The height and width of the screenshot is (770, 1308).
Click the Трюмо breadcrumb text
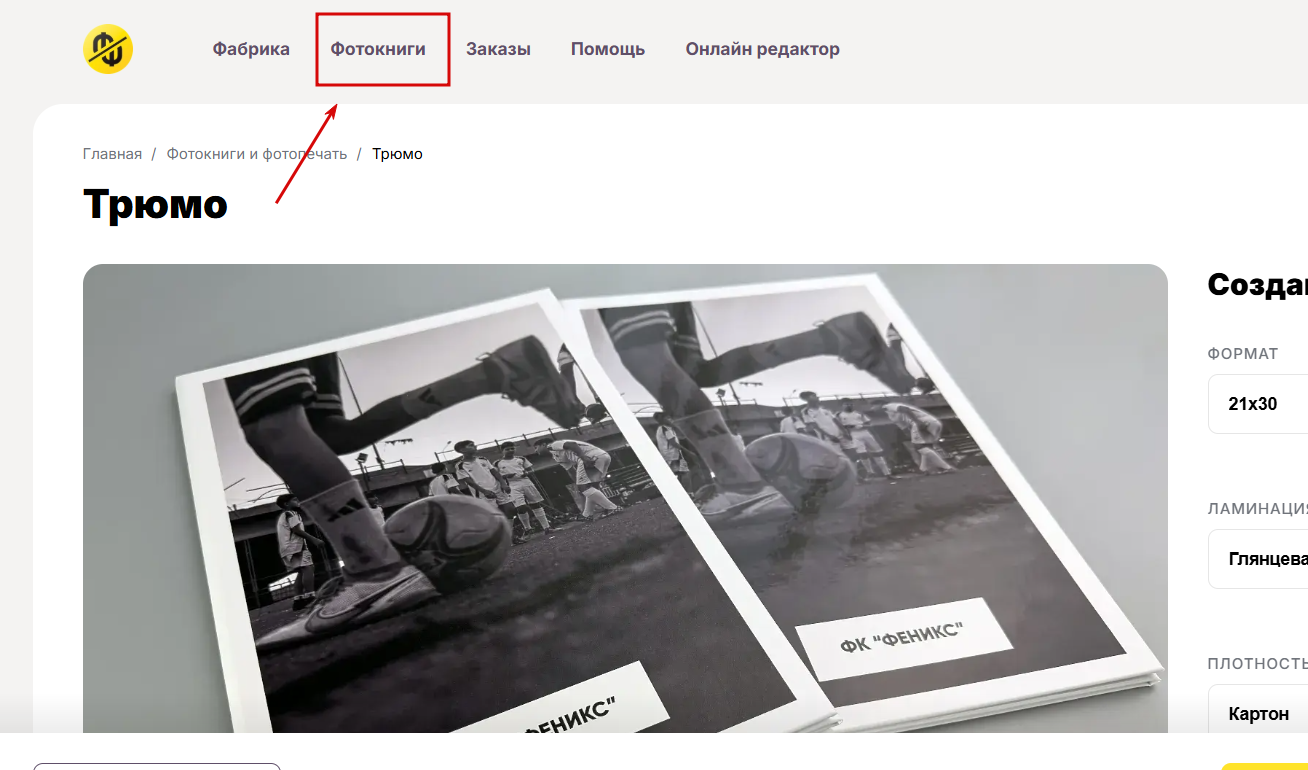(398, 154)
